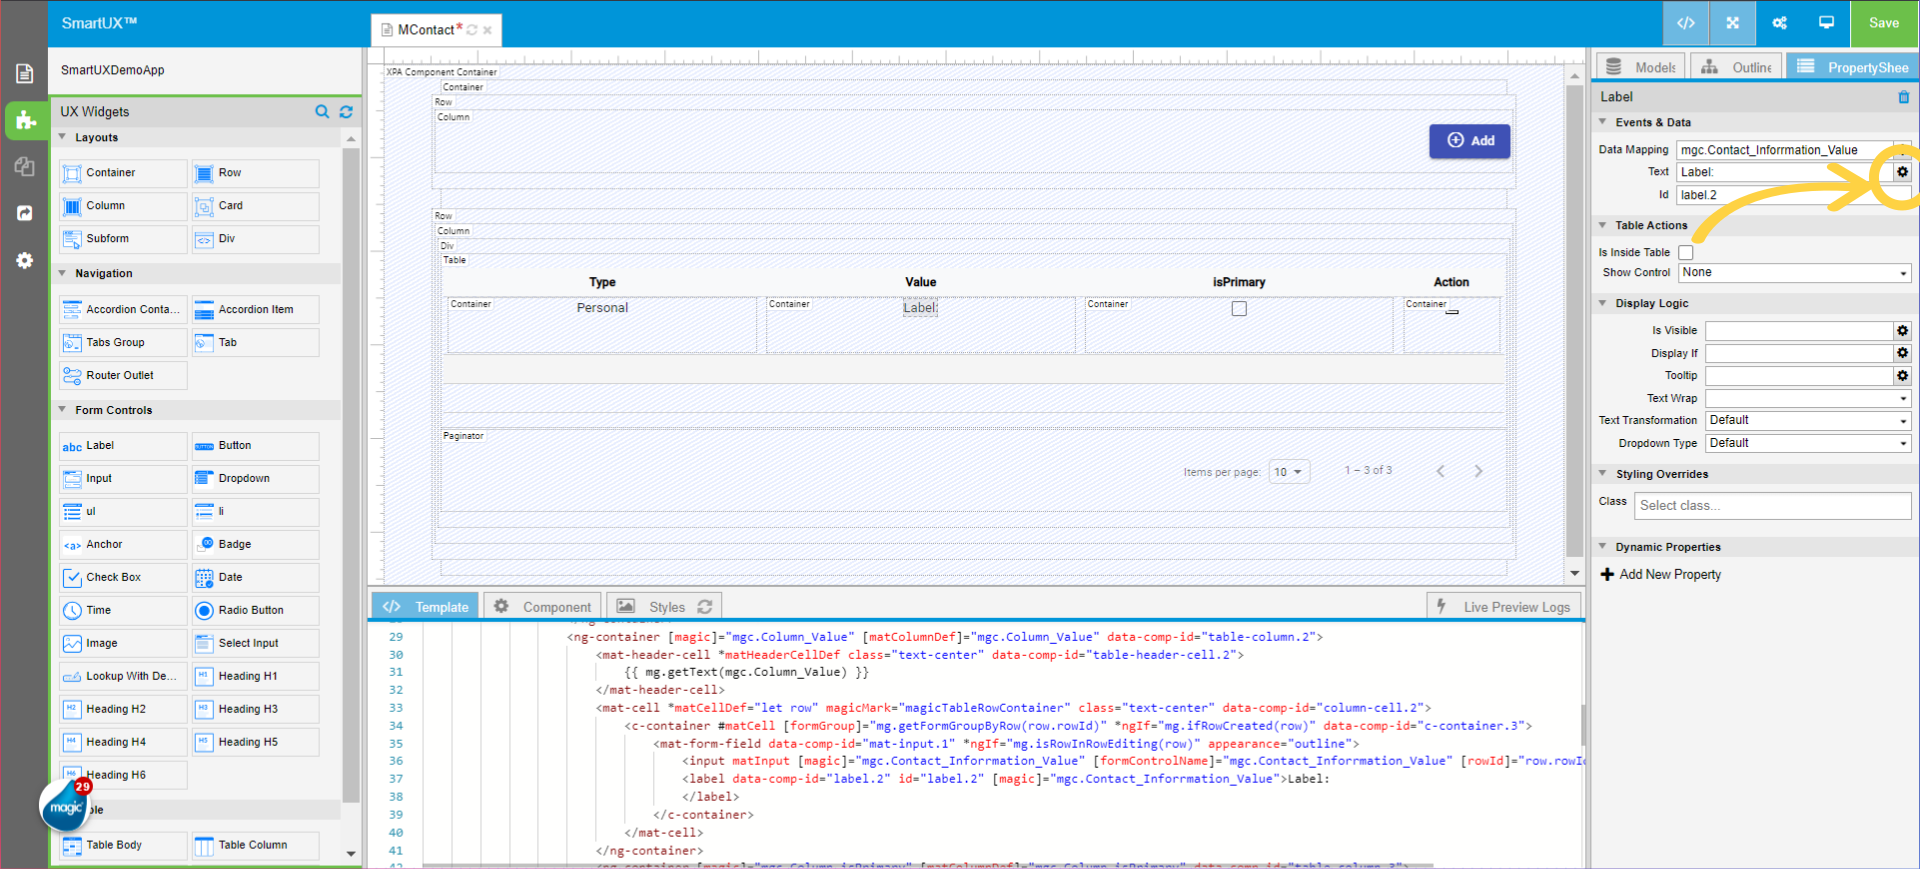This screenshot has width=1920, height=869.
Task: Click the Display If gear icon
Action: click(1902, 353)
